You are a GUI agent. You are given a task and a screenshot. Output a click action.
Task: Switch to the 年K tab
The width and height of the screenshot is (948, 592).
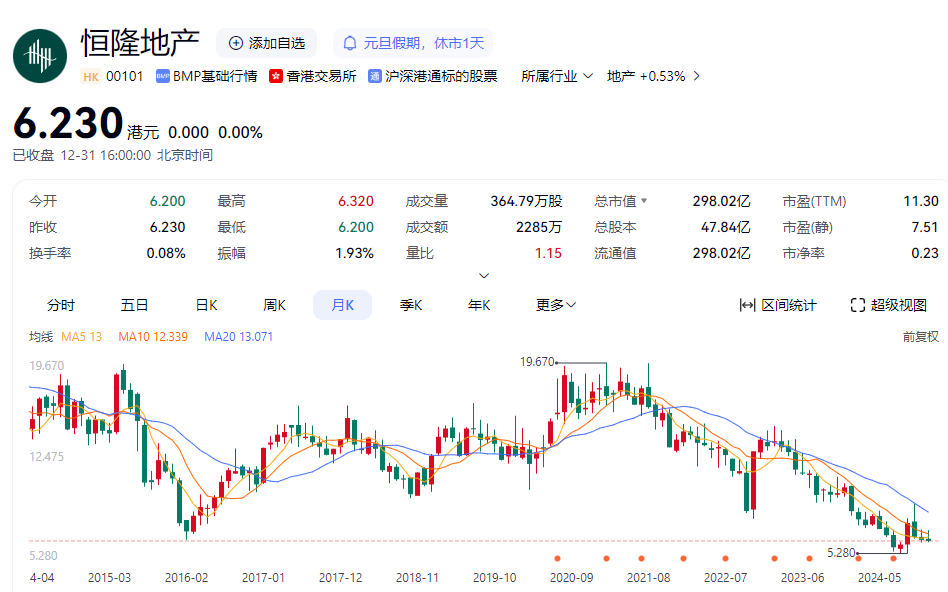pos(479,305)
